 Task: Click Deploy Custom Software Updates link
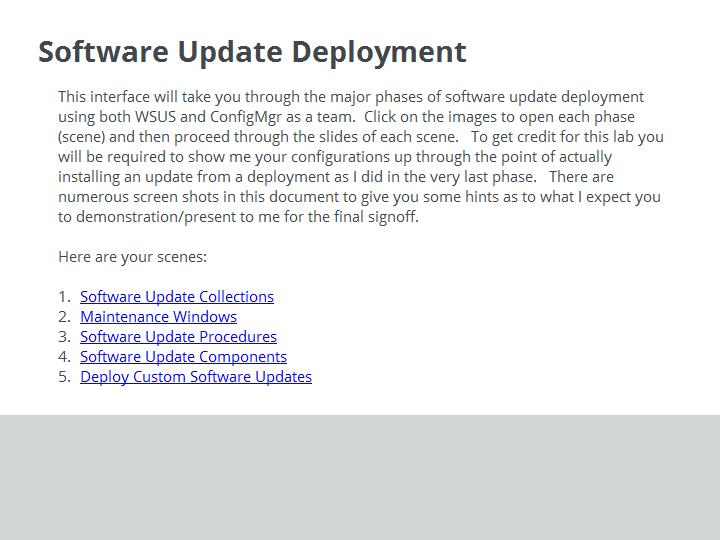[x=195, y=377]
